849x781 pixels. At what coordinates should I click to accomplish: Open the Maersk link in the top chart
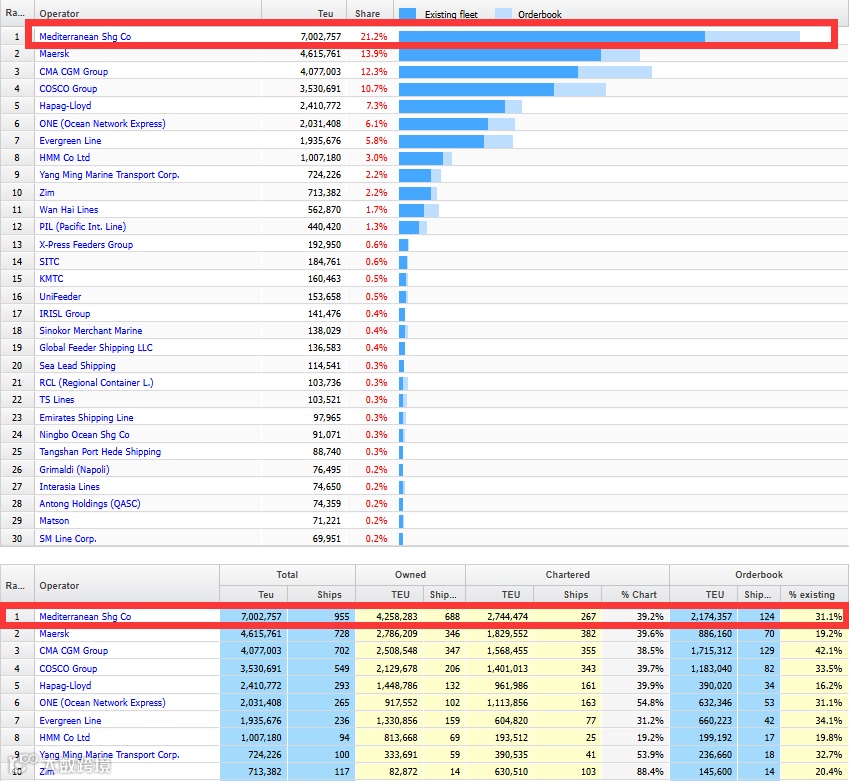click(54, 54)
